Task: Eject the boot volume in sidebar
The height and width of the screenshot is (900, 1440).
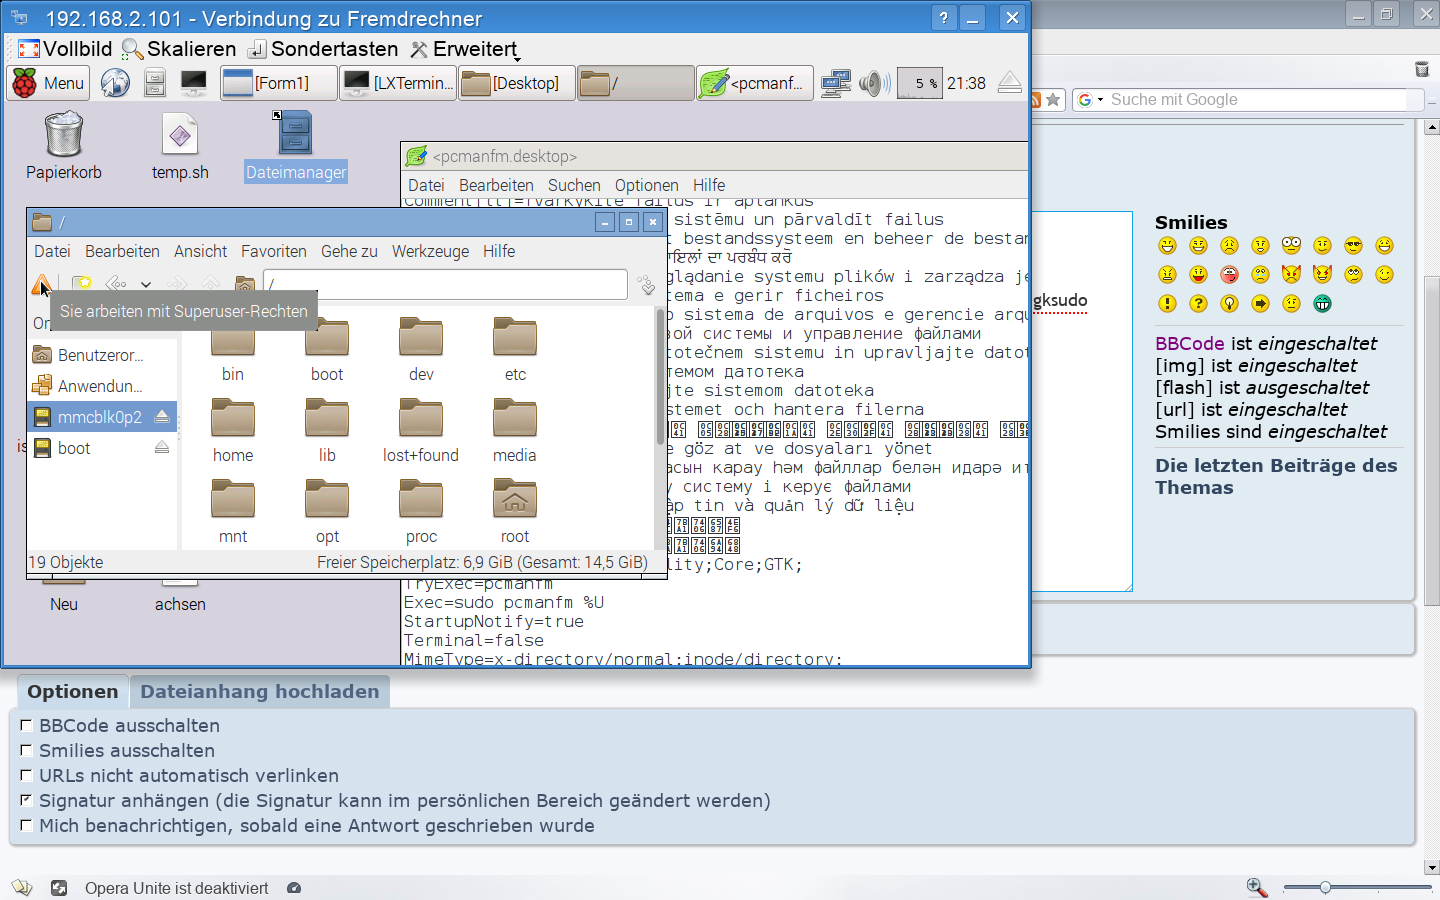Action: pos(162,448)
